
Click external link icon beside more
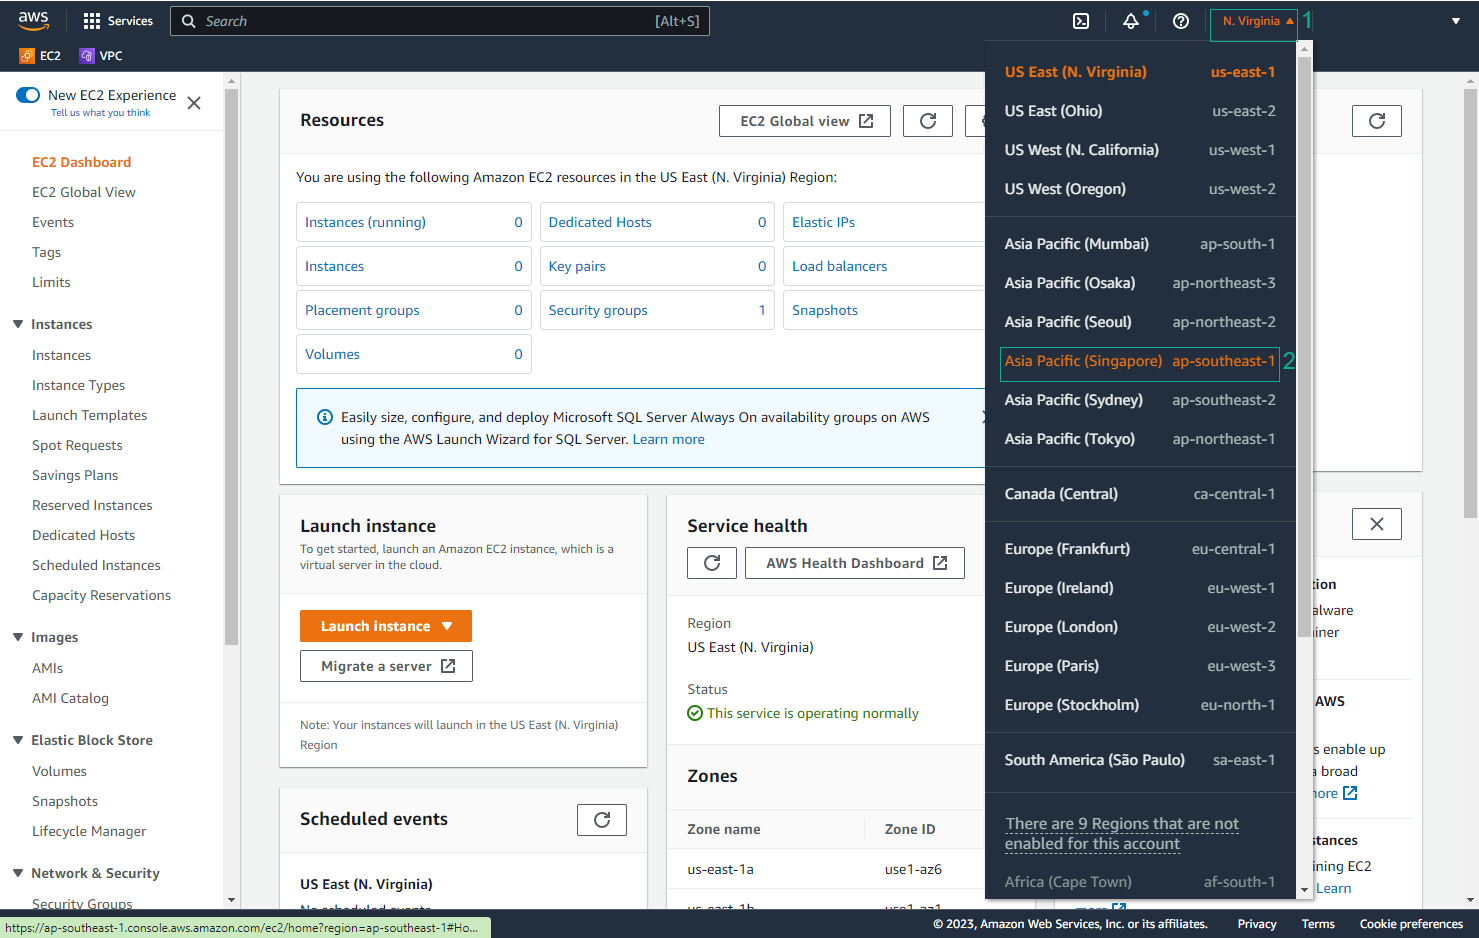click(x=1350, y=793)
